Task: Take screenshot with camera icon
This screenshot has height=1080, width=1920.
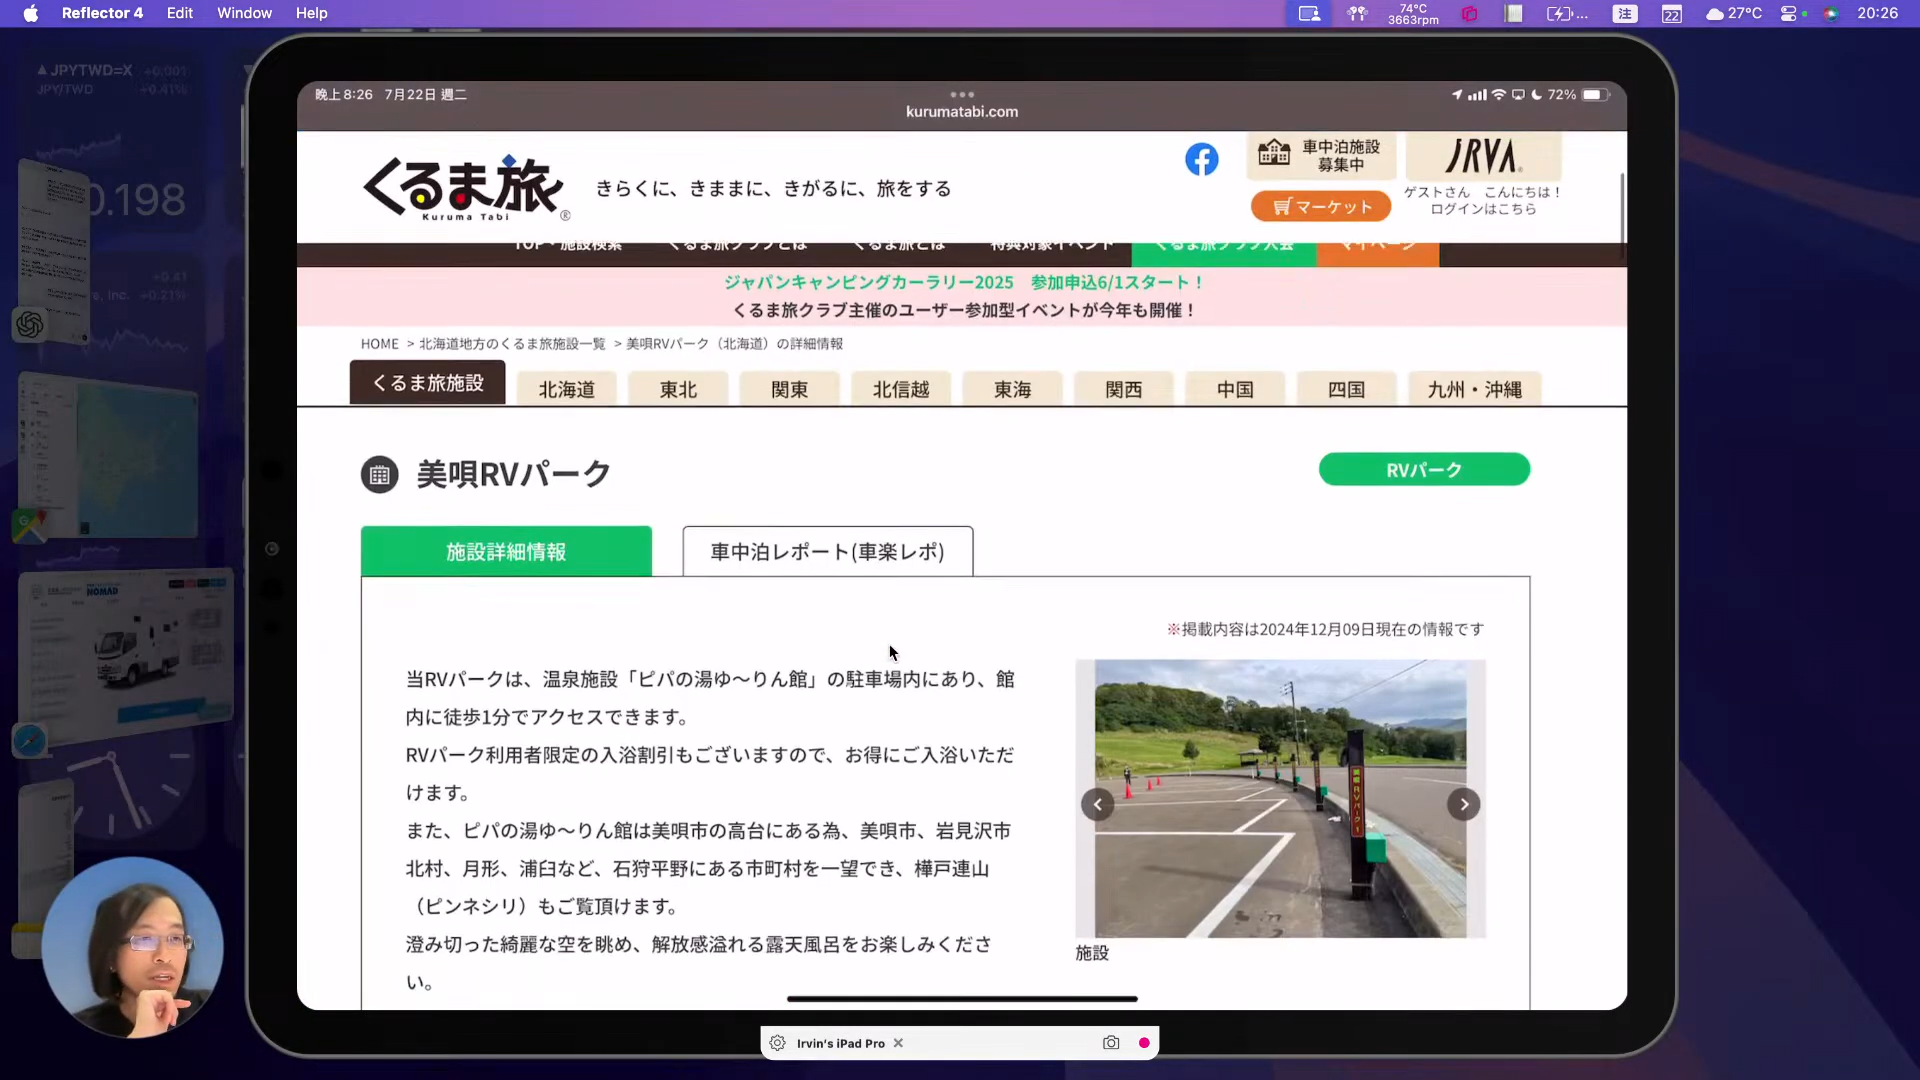Action: [x=1111, y=1043]
